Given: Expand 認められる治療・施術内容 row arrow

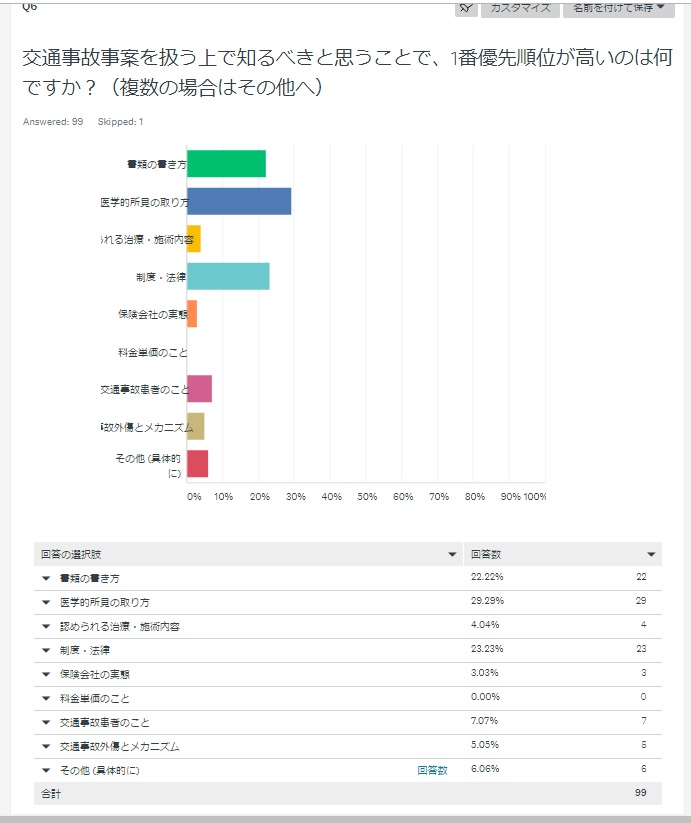Looking at the screenshot, I should tap(46, 627).
